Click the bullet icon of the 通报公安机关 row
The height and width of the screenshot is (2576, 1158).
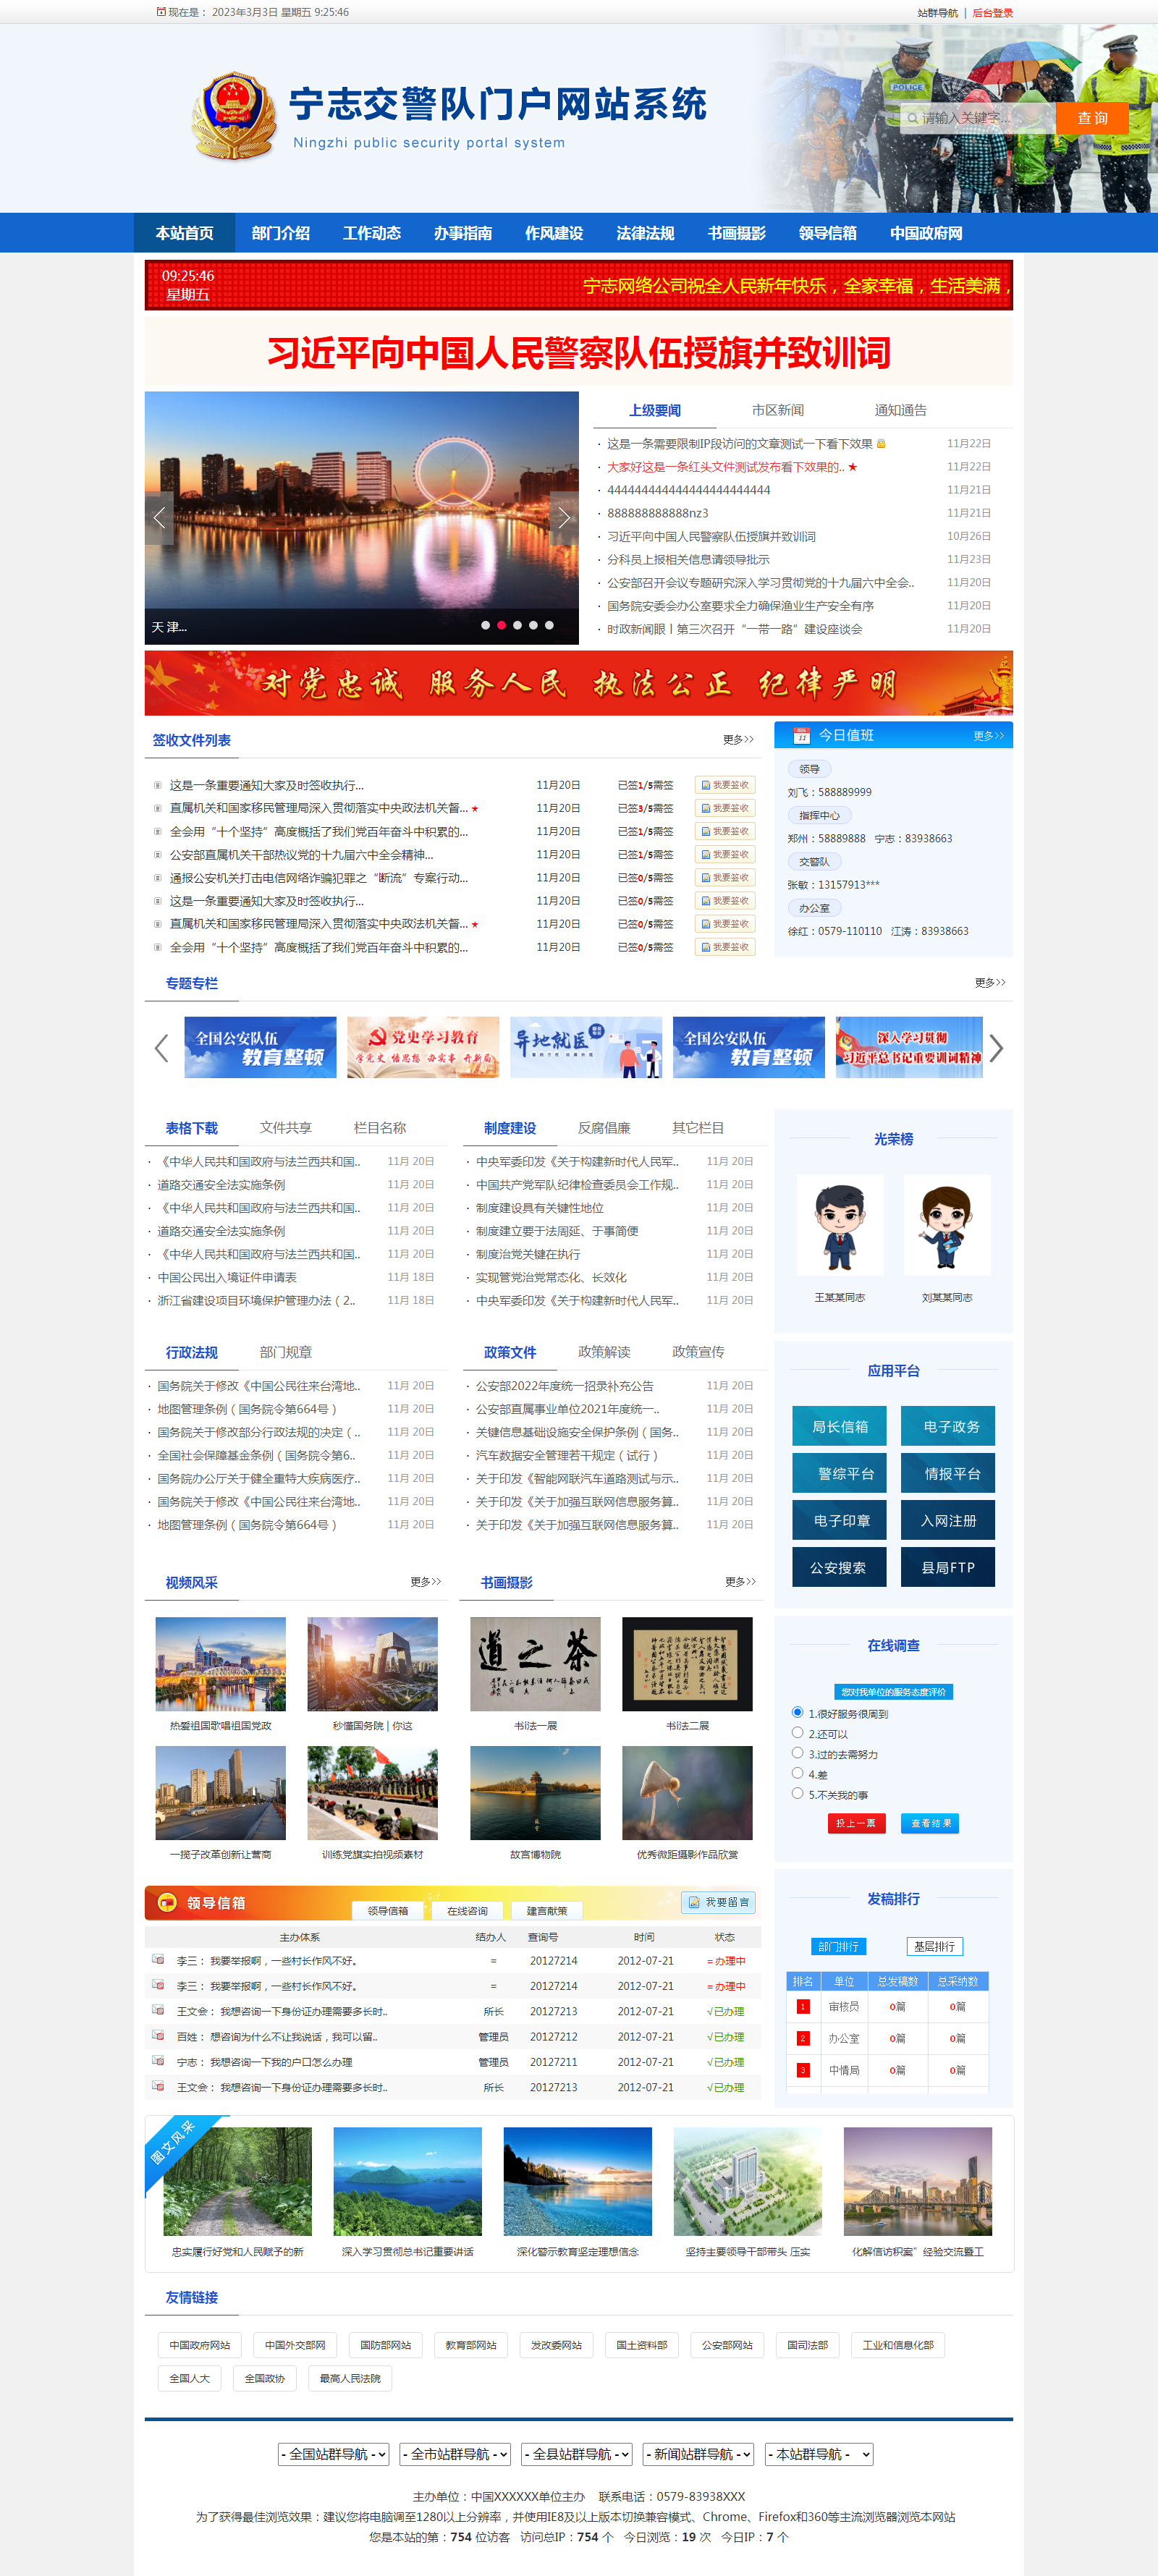(x=157, y=878)
